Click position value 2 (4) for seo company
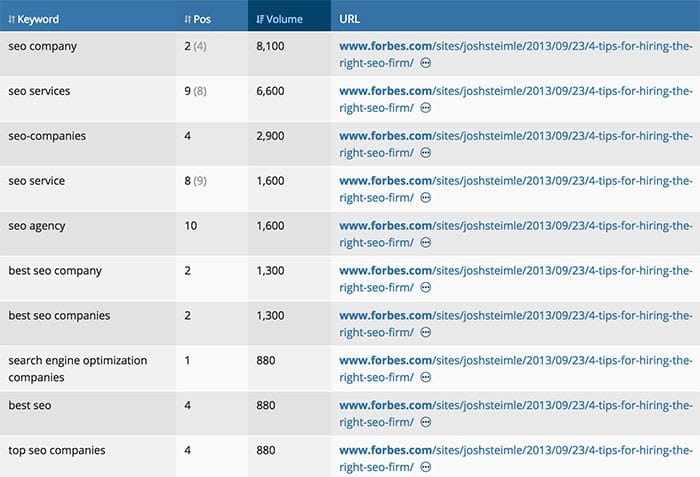The image size is (700, 477). tap(195, 46)
